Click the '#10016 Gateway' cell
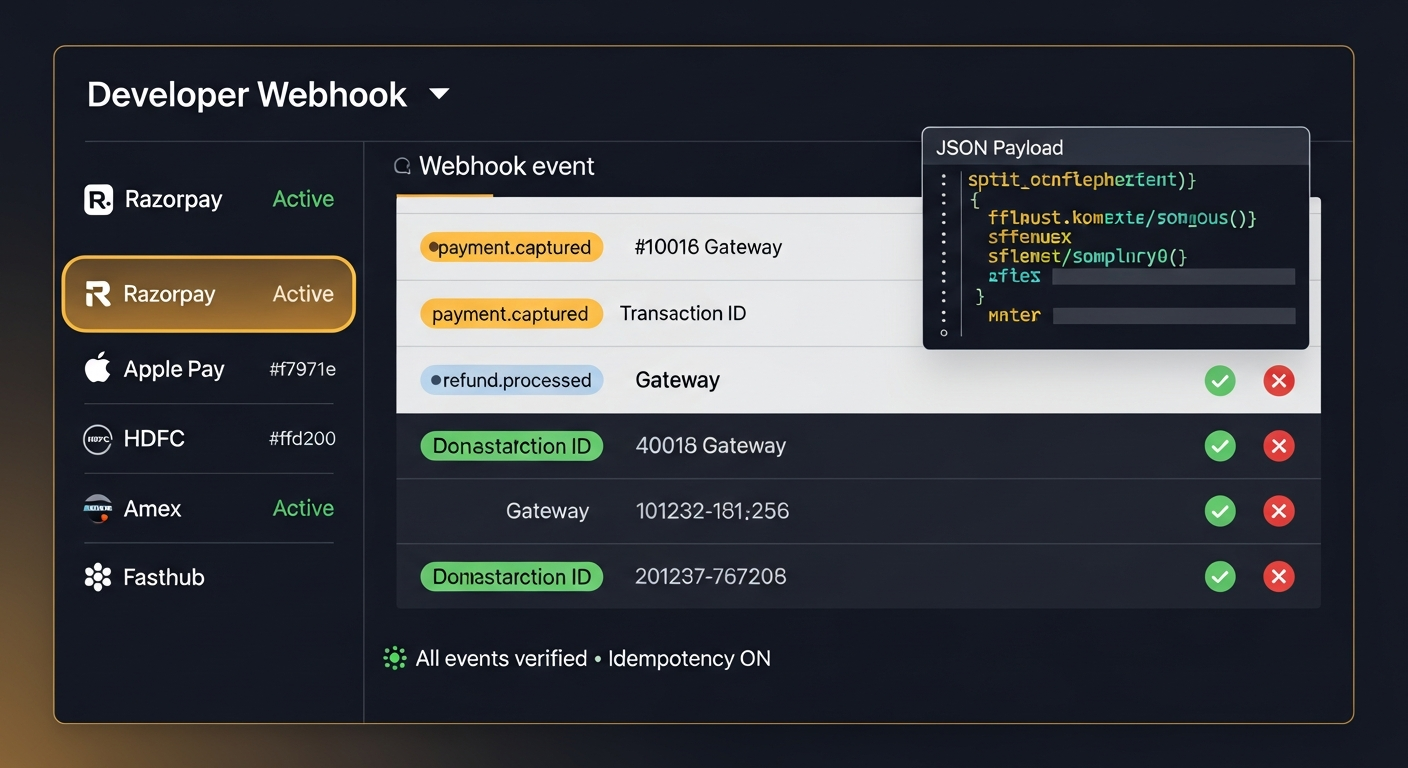Image resolution: width=1408 pixels, height=768 pixels. [708, 247]
